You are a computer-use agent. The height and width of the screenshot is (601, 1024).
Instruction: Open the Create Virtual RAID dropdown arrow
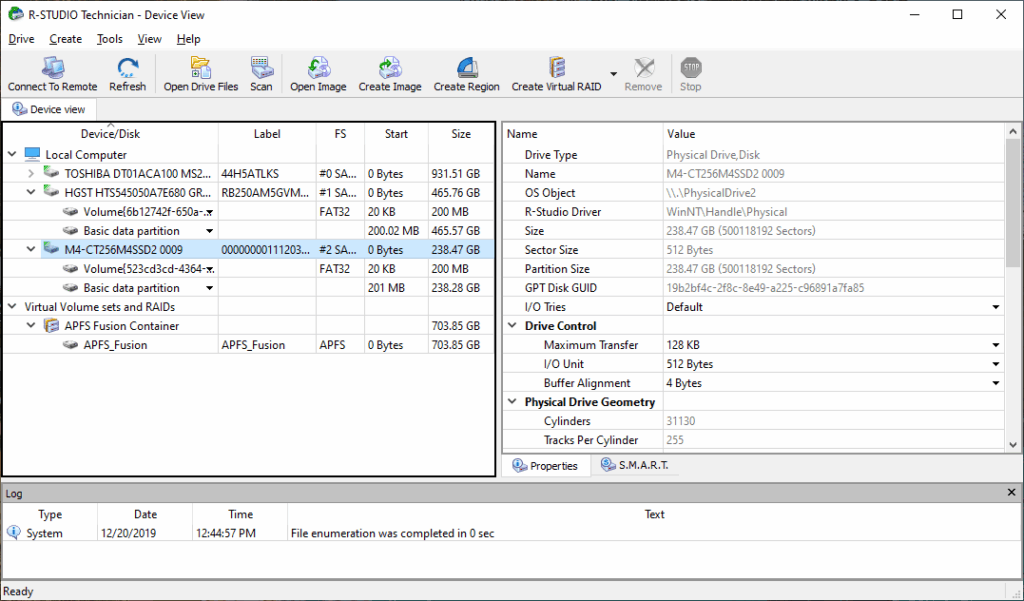point(613,73)
